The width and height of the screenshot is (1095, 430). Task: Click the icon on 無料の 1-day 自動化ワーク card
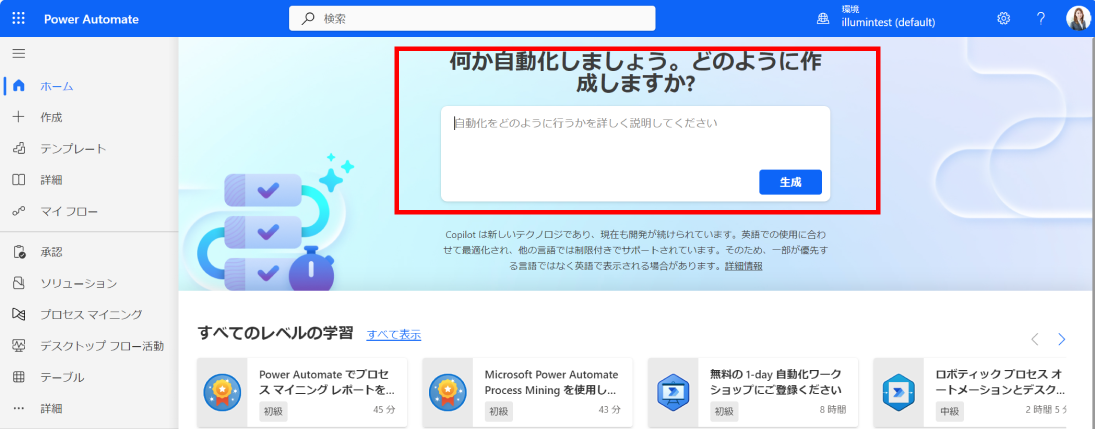(673, 392)
